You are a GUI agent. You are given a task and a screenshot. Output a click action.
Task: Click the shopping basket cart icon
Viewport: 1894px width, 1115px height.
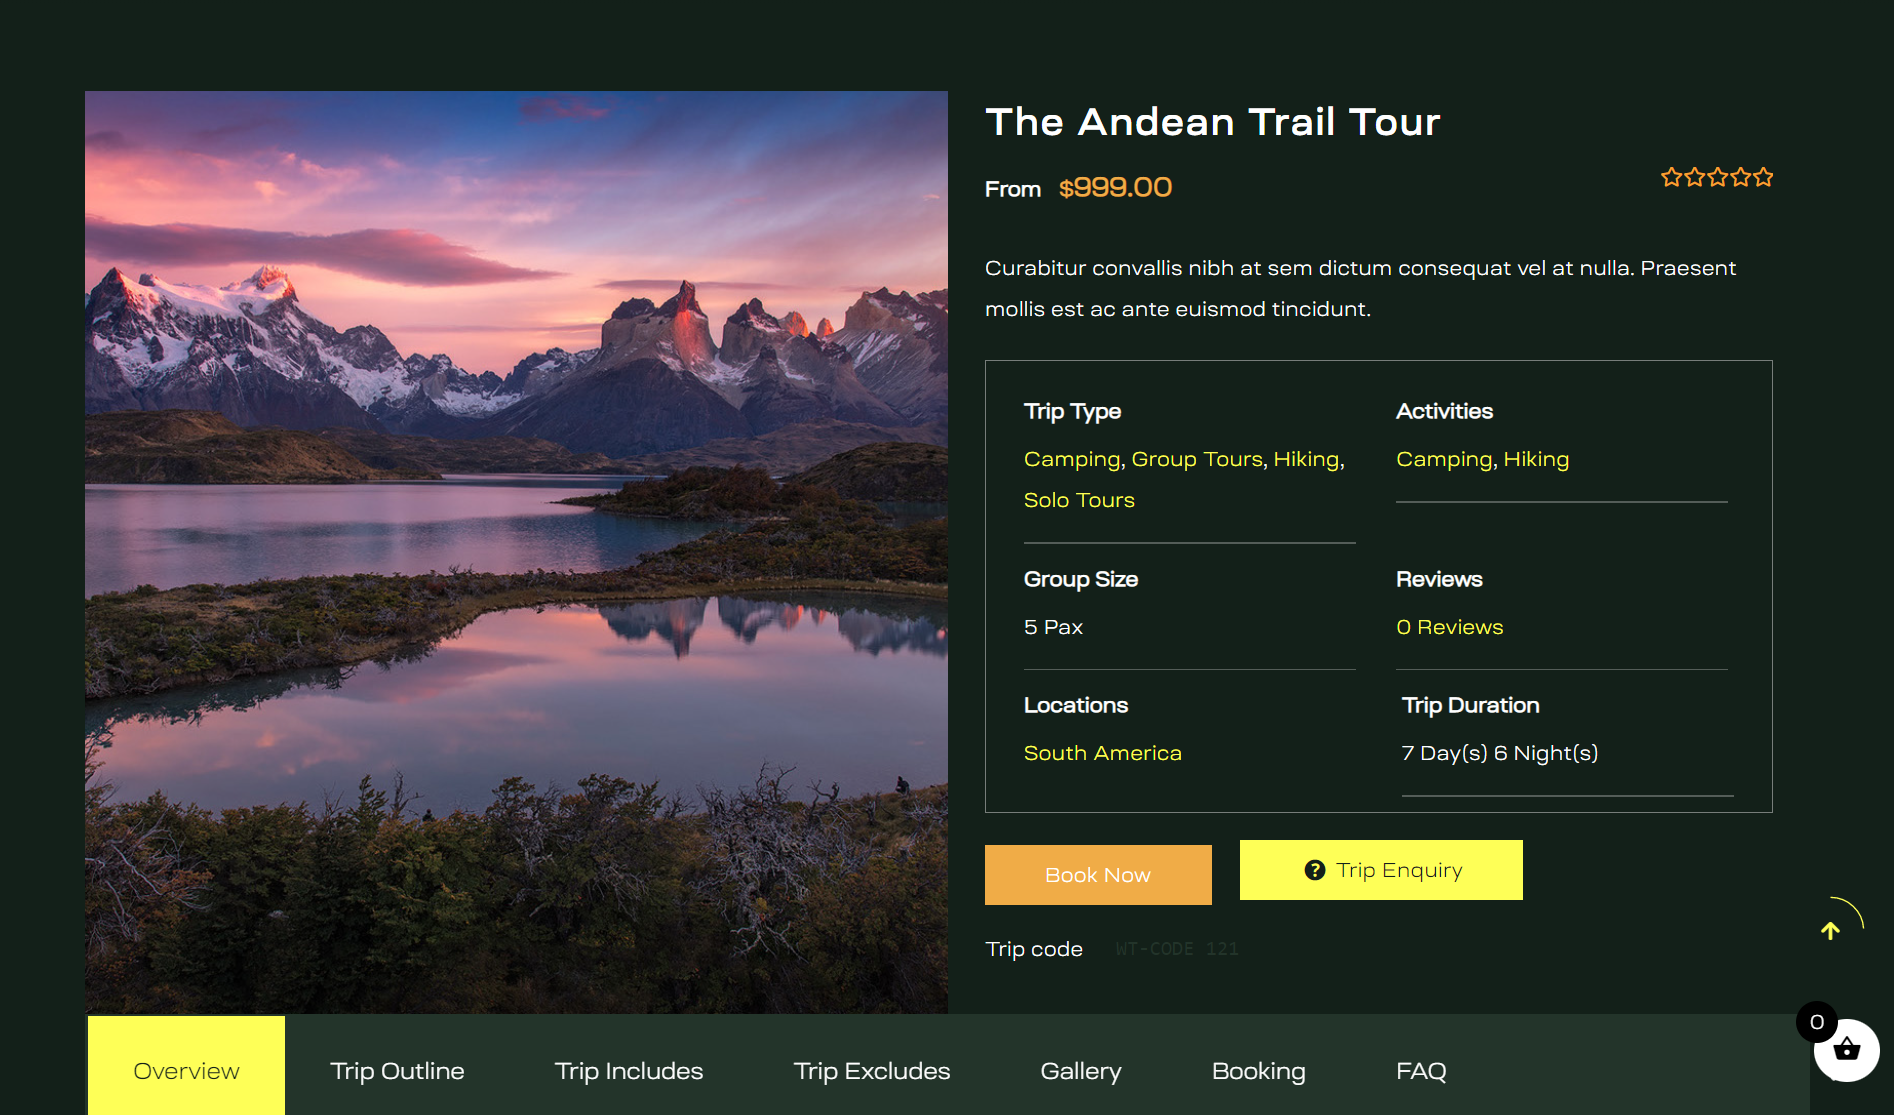pyautogui.click(x=1847, y=1050)
